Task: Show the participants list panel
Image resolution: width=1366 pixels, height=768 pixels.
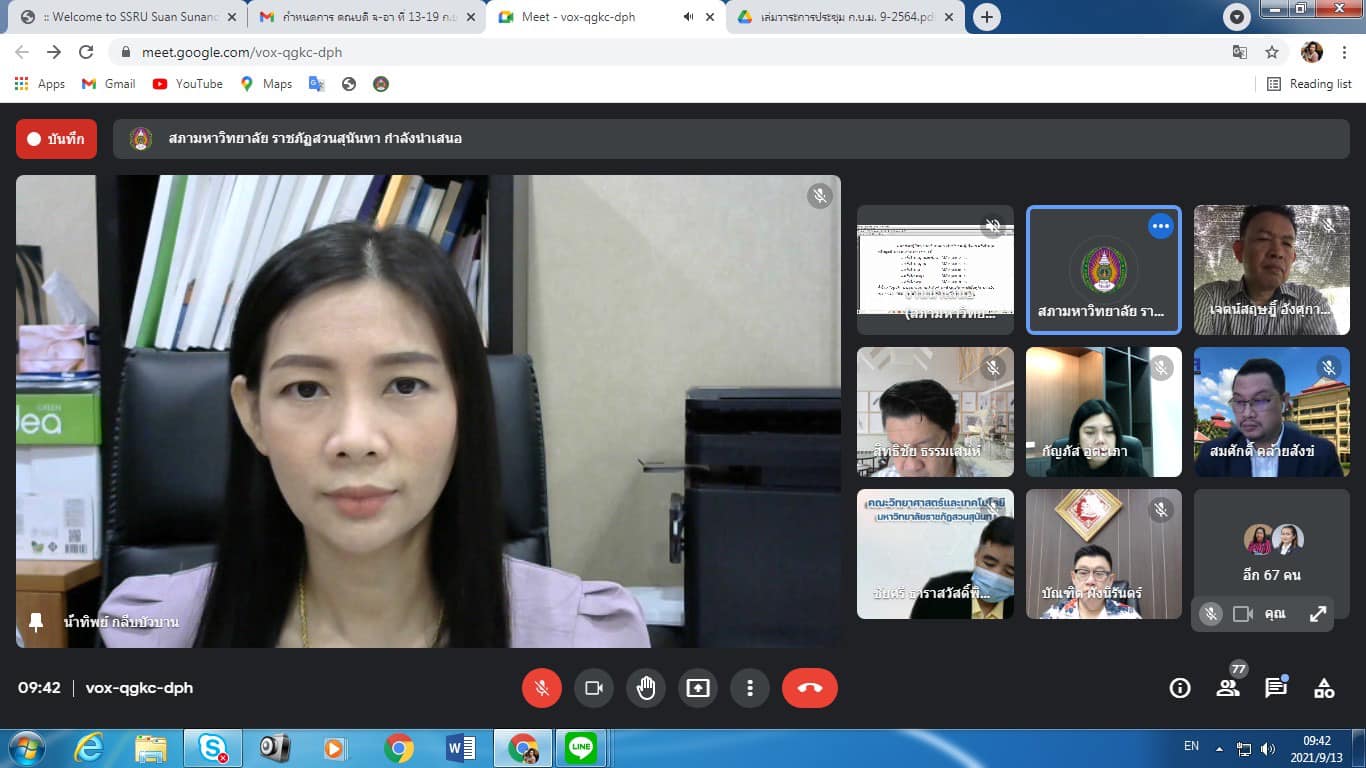Action: click(1228, 688)
